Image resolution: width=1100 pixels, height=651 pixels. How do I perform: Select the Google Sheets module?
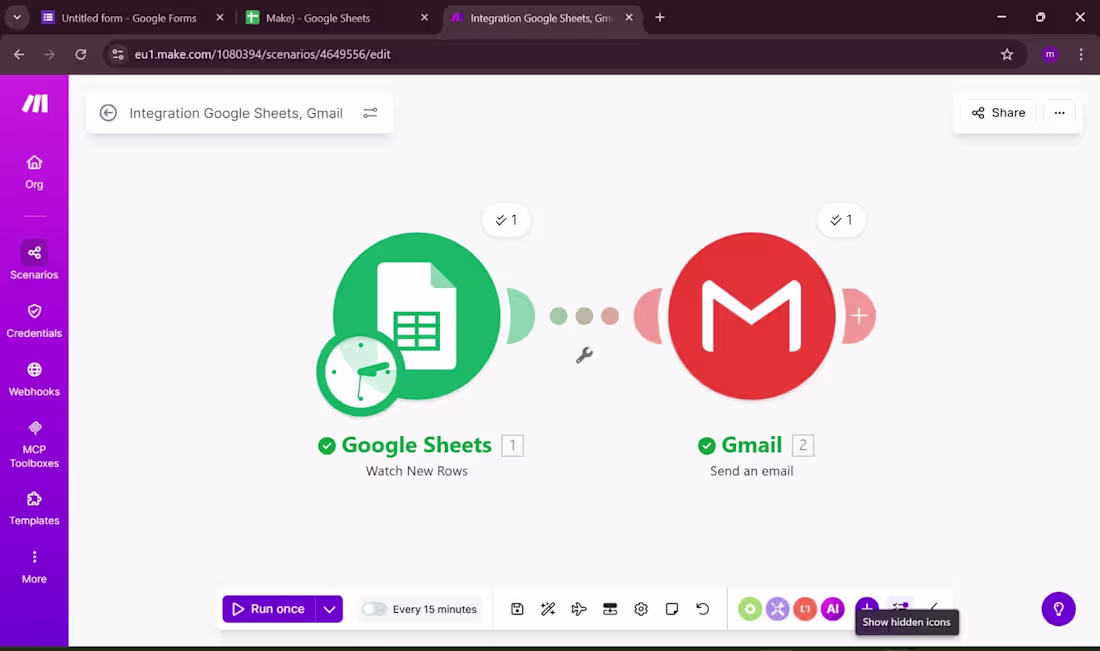417,316
